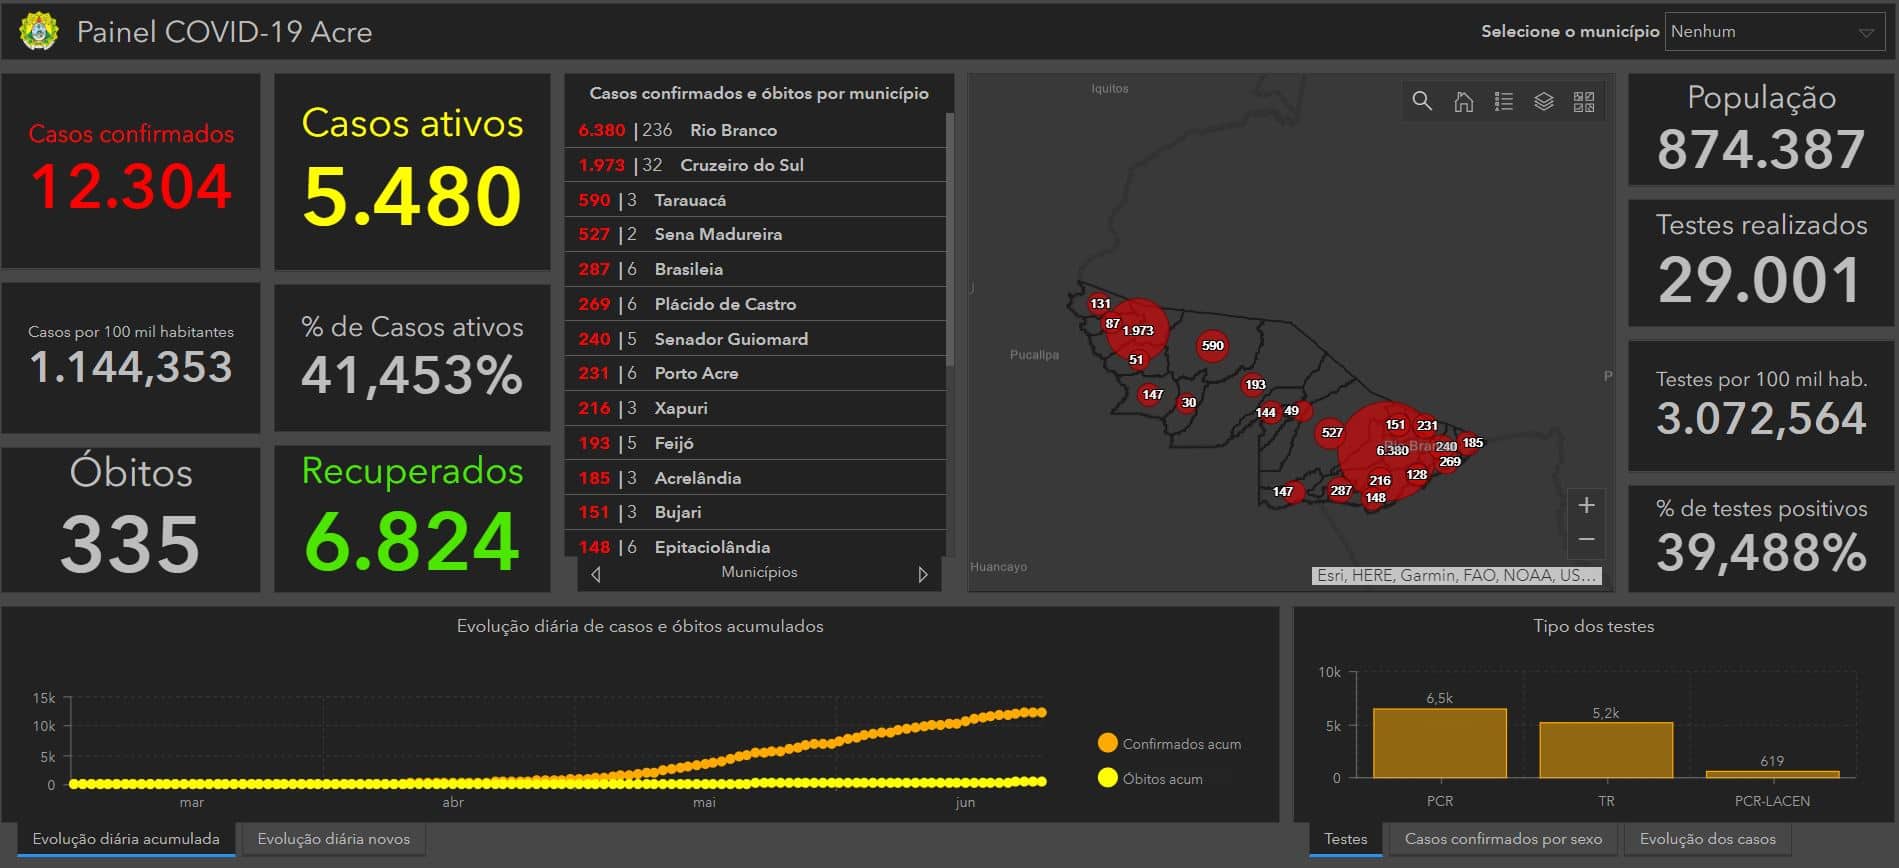This screenshot has width=1899, height=868.
Task: Open the basemap gallery grid icon
Action: 1584,101
